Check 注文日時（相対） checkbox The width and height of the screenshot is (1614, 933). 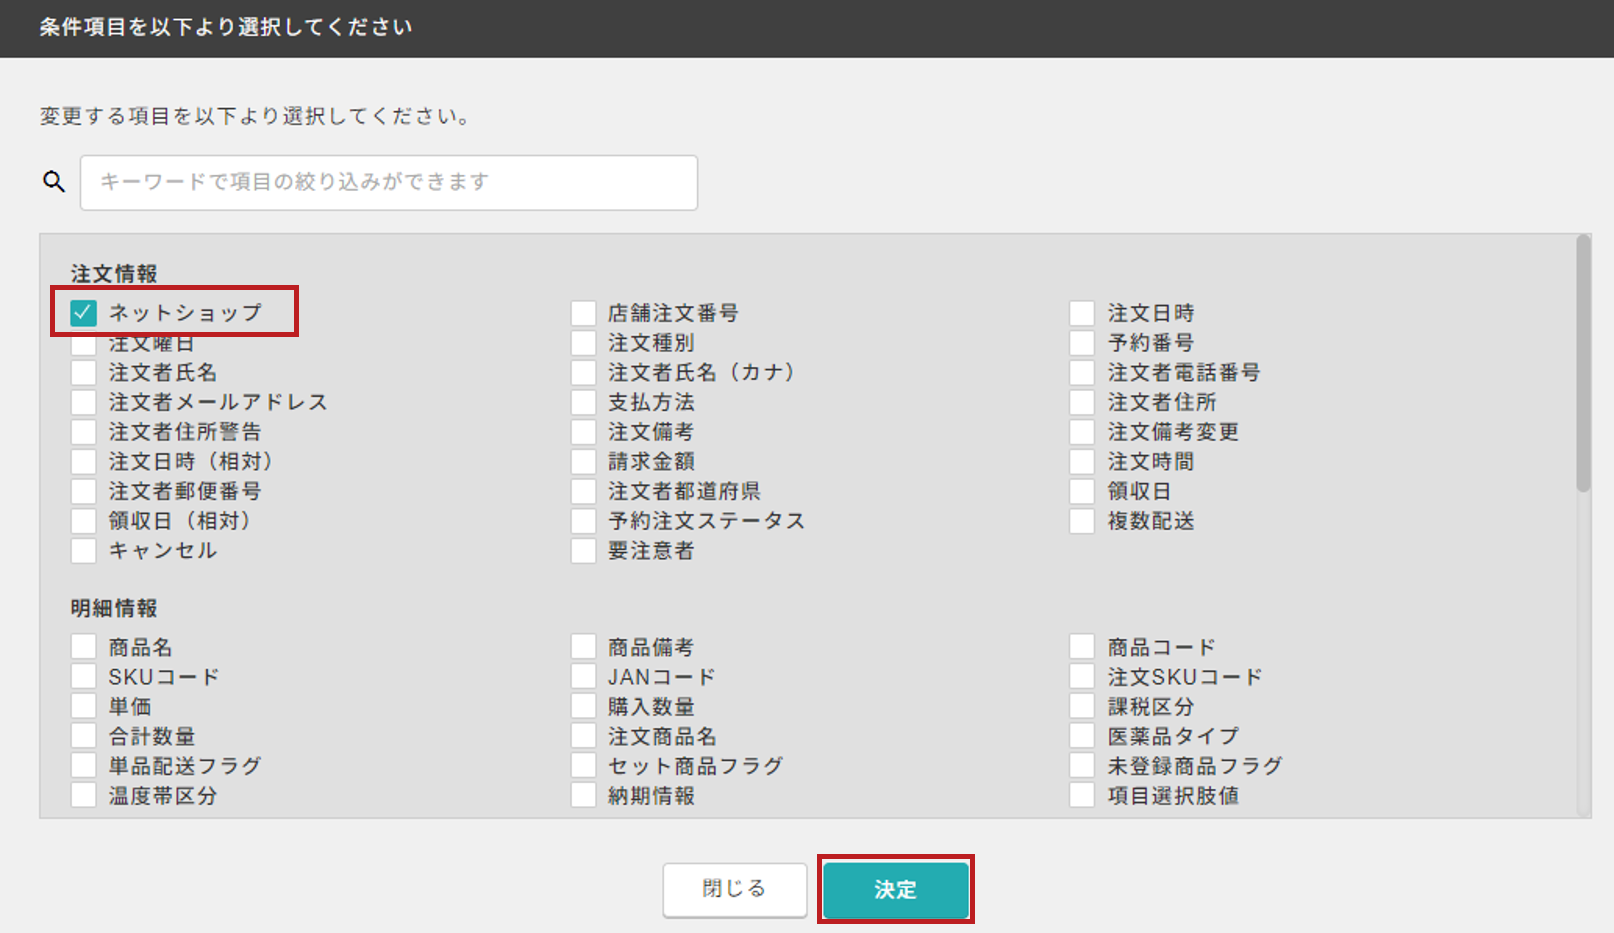coord(84,462)
